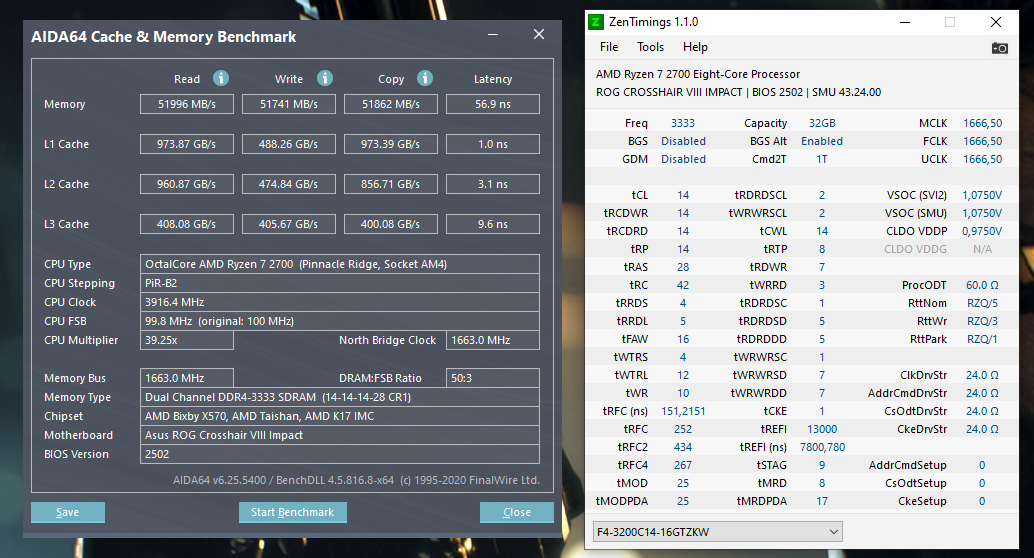This screenshot has height=558, width=1034.
Task: Click the Save button in AIDA64
Action: tap(68, 512)
